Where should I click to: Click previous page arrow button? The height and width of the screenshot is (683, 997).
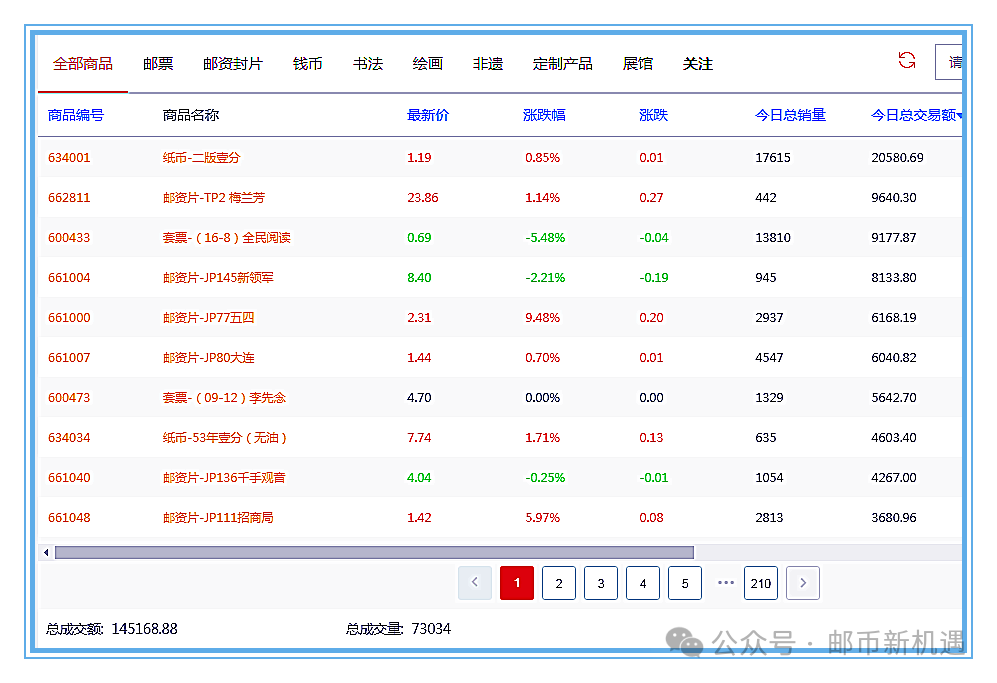pyautogui.click(x=475, y=583)
